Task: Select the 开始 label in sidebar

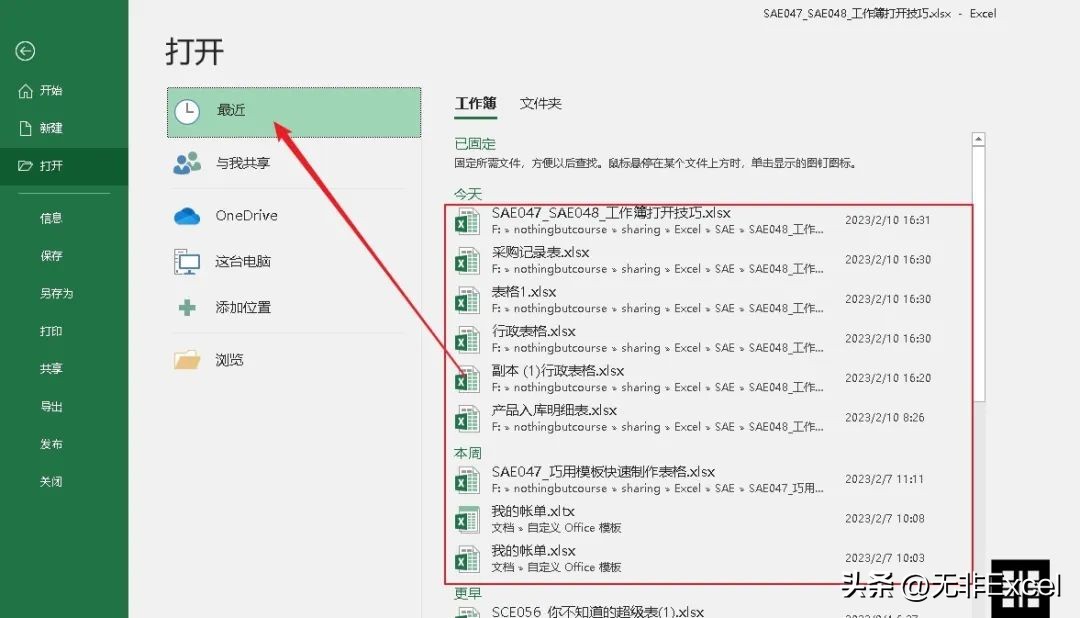Action: pyautogui.click(x=51, y=90)
